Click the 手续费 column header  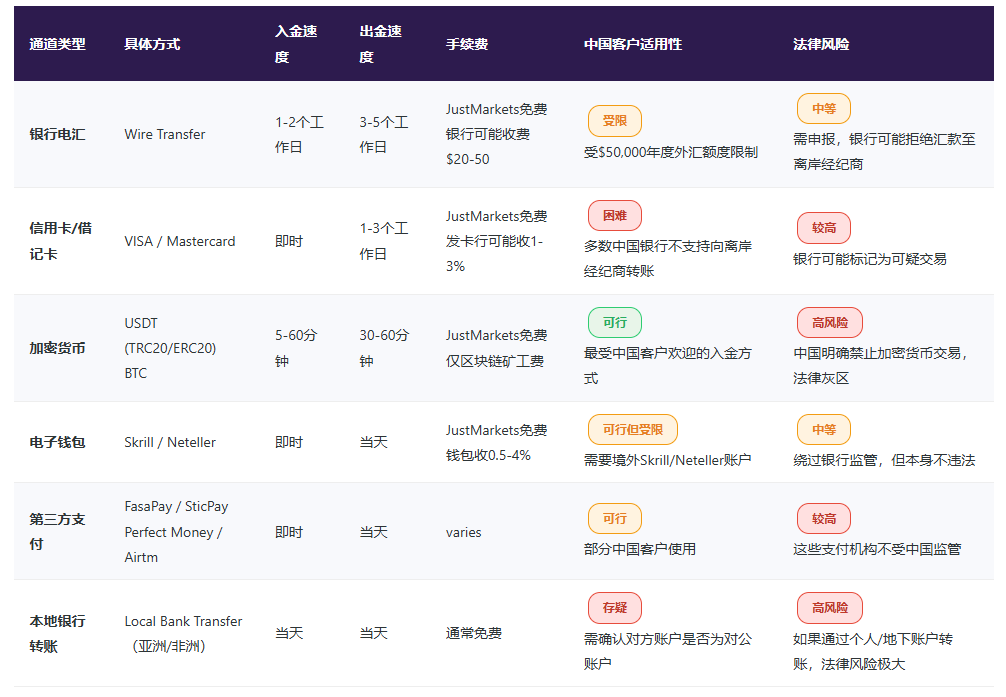467,44
